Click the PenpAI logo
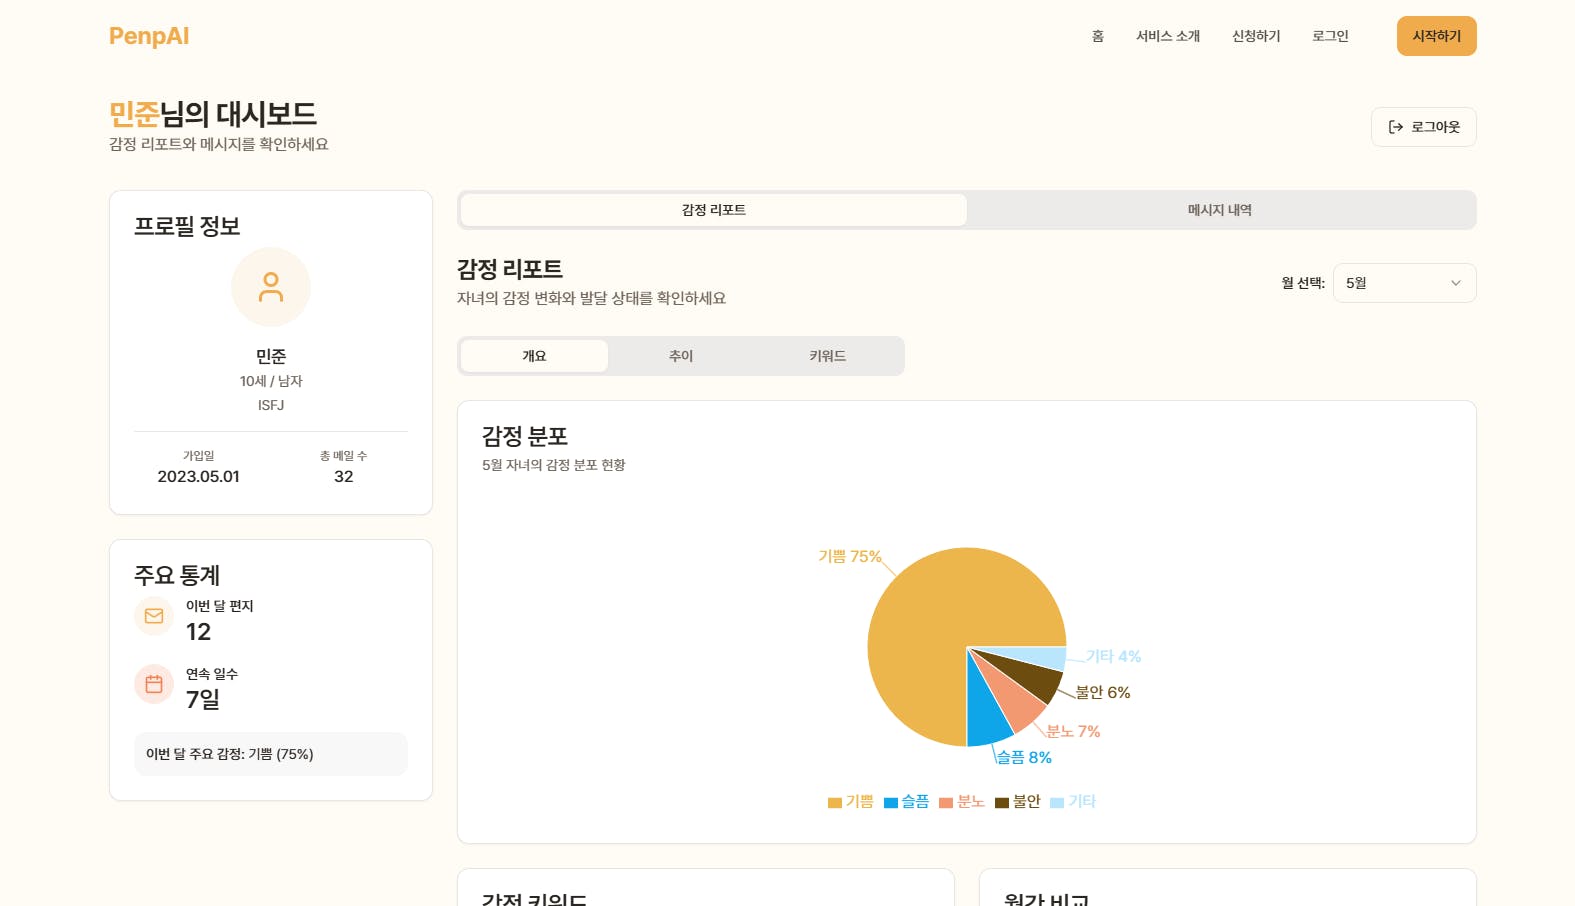The width and height of the screenshot is (1575, 906). pyautogui.click(x=149, y=37)
